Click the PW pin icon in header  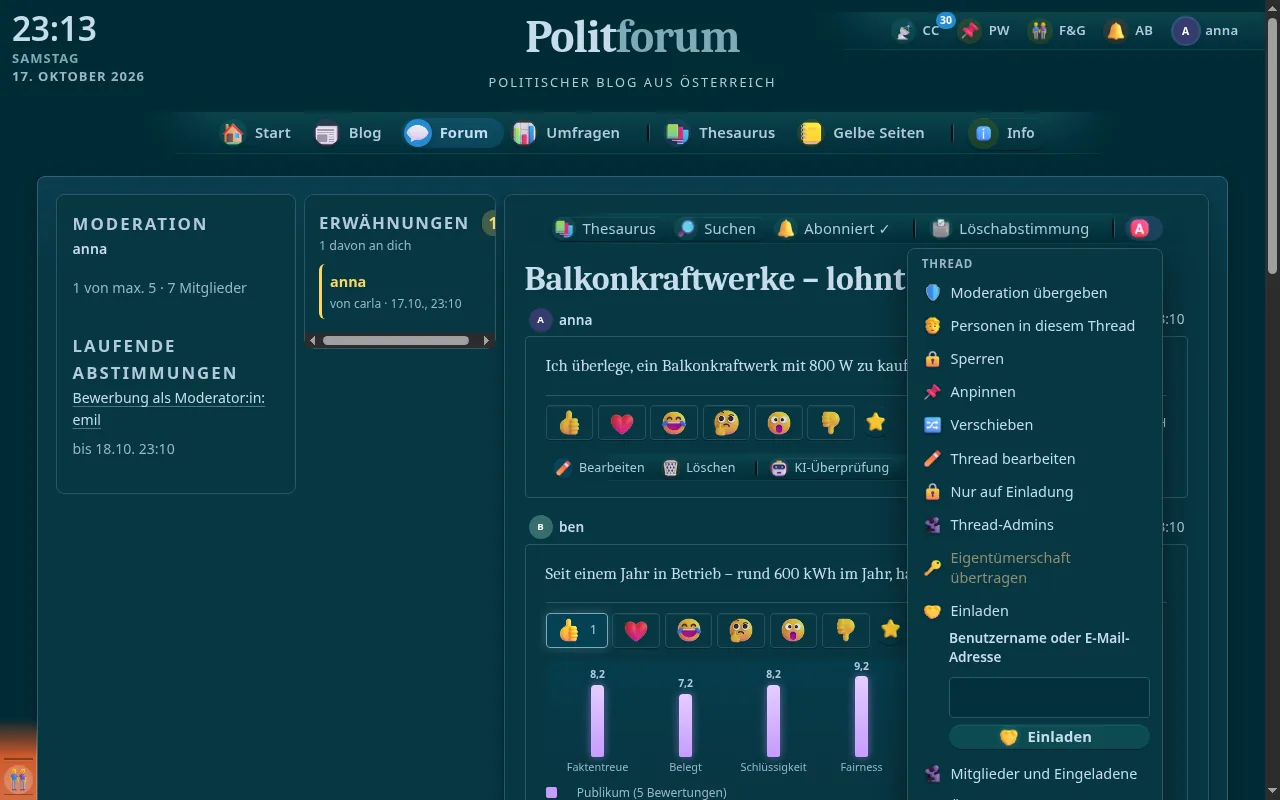click(x=985, y=31)
